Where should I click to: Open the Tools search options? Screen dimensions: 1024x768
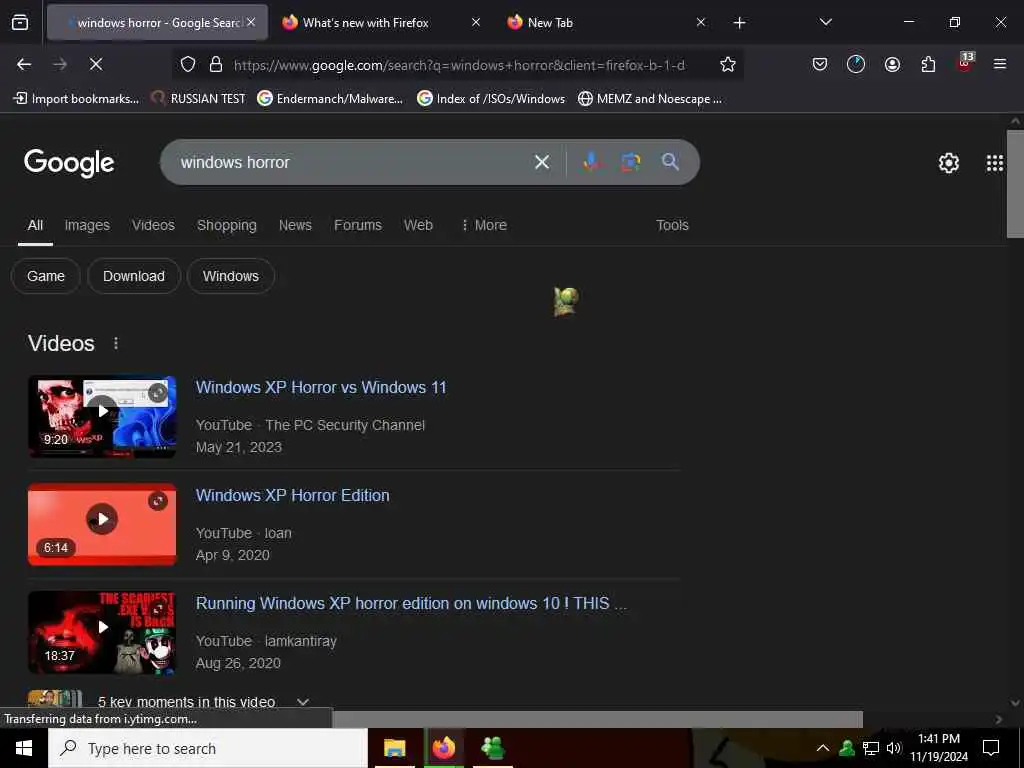pos(672,225)
